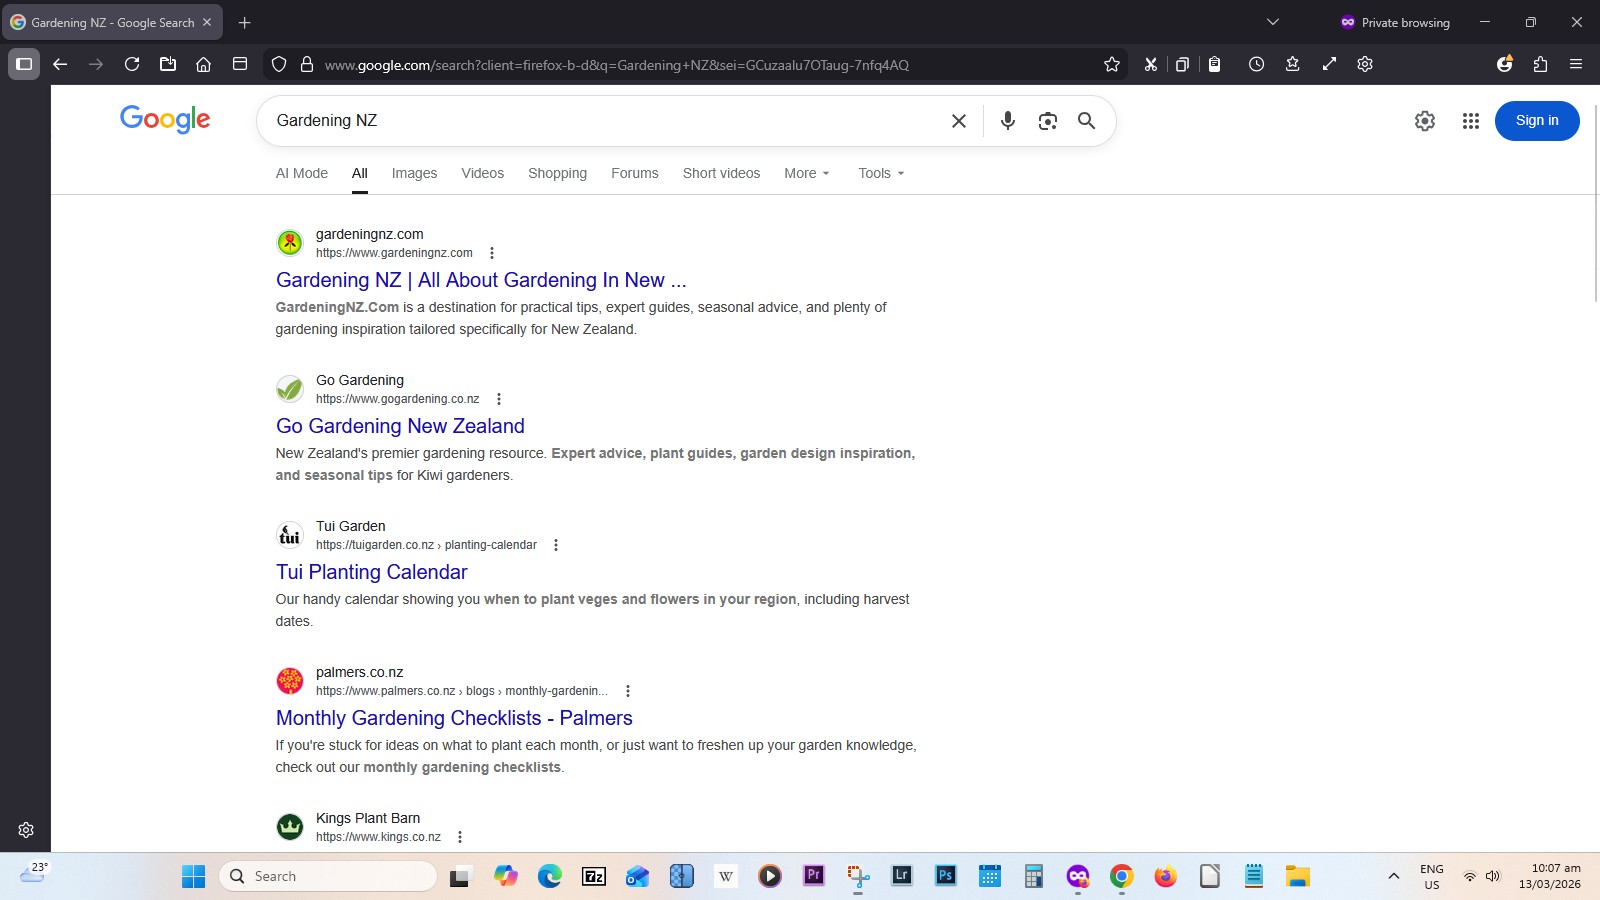Open the Tools dropdown
Image resolution: width=1600 pixels, height=900 pixels.
[x=879, y=173]
